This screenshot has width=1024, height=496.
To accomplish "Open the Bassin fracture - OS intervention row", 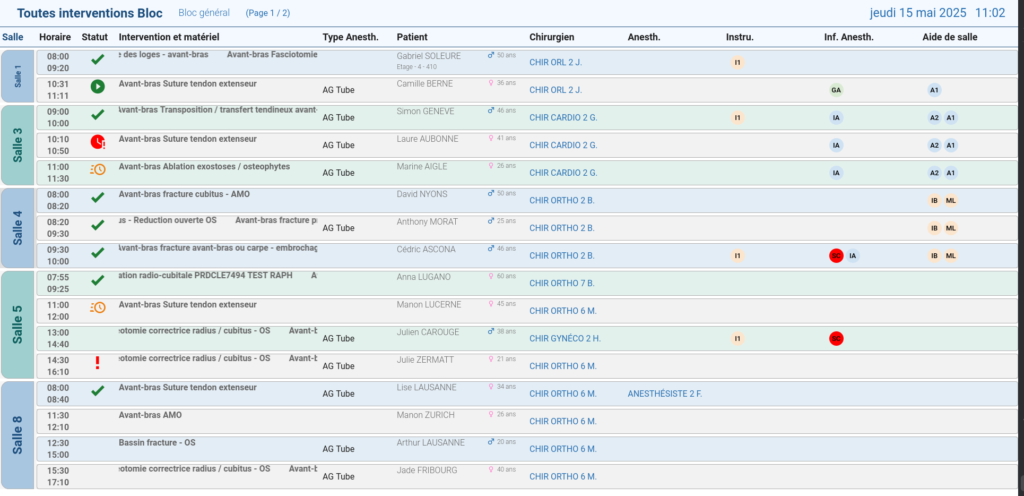I will click(157, 442).
